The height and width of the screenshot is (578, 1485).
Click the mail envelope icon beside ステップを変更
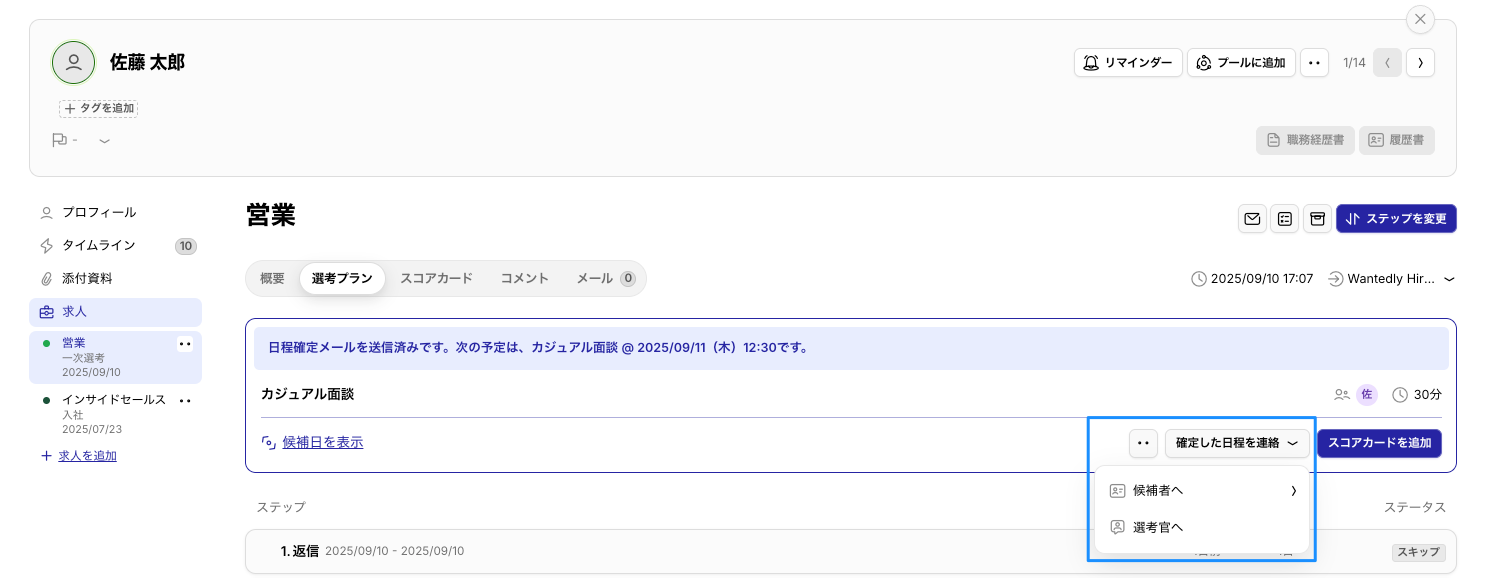coord(1252,219)
